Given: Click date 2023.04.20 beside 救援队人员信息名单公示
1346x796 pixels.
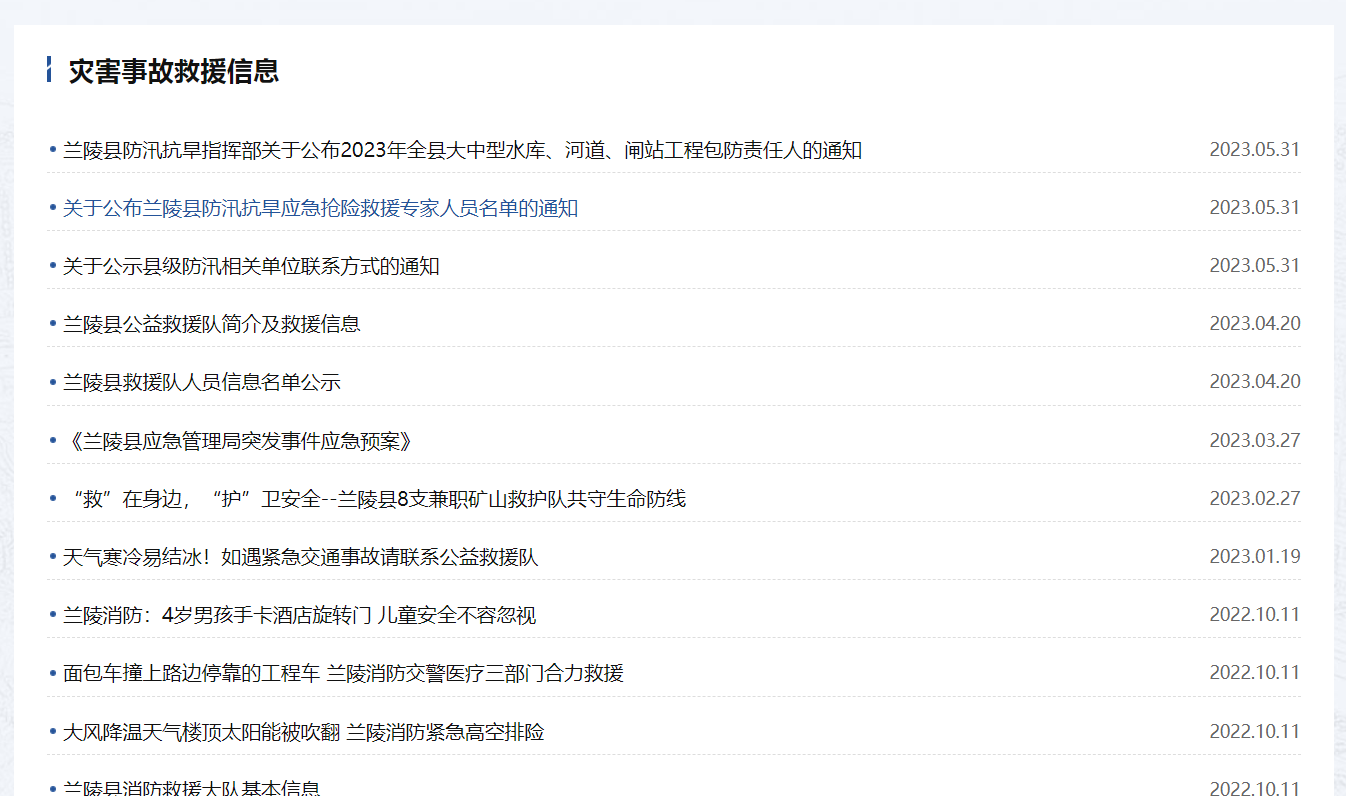Looking at the screenshot, I should coord(1255,382).
